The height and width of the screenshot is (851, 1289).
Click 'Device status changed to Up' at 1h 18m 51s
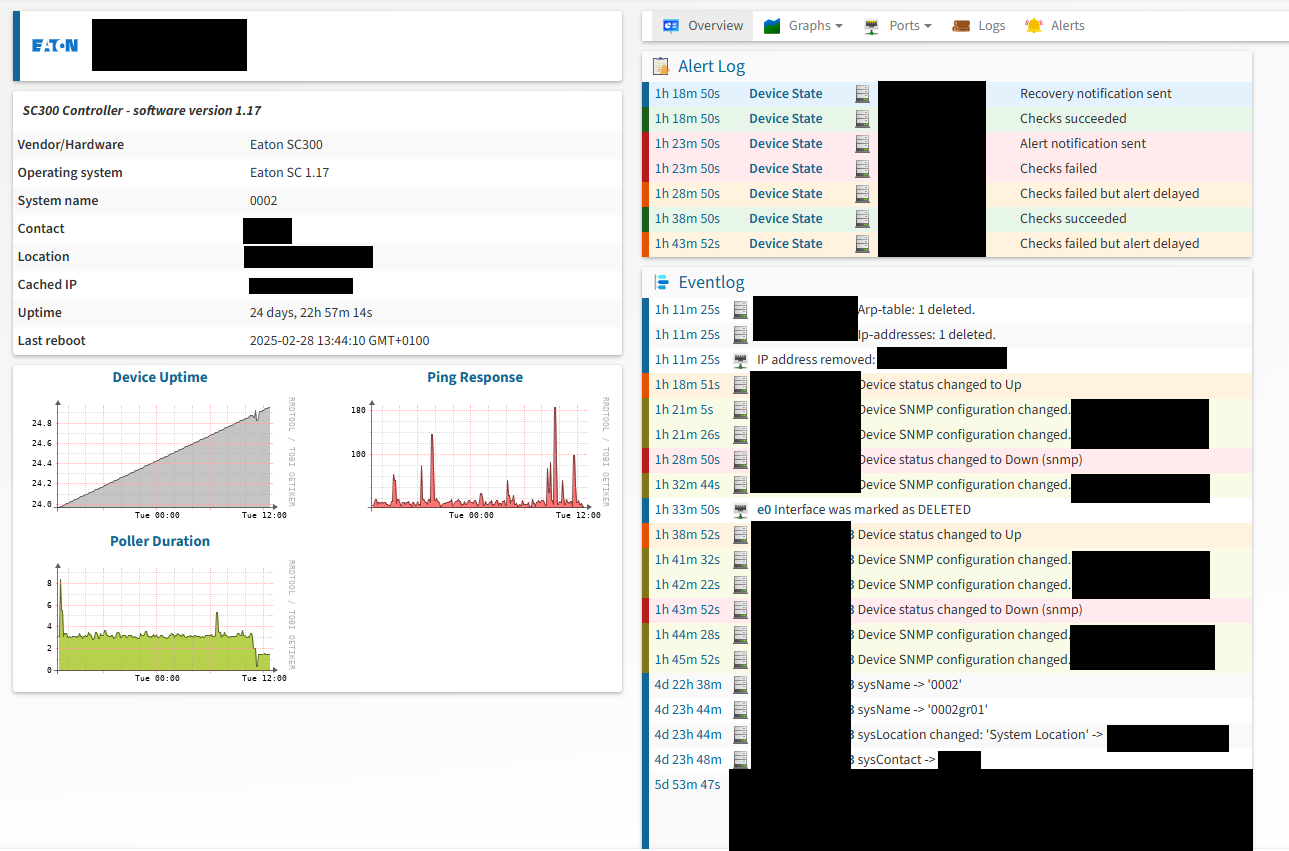[940, 385]
